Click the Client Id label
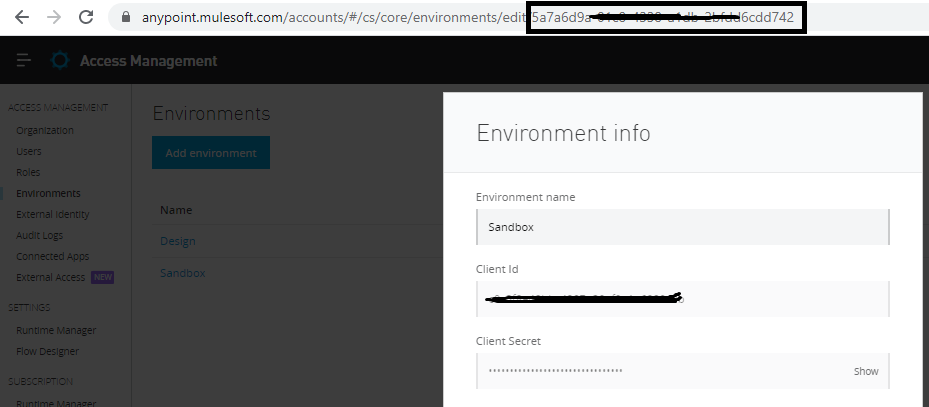The height and width of the screenshot is (407, 929). (497, 269)
